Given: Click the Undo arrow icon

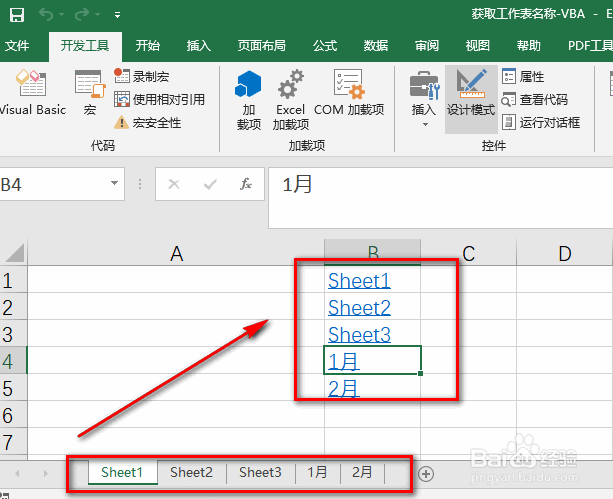Looking at the screenshot, I should point(46,15).
